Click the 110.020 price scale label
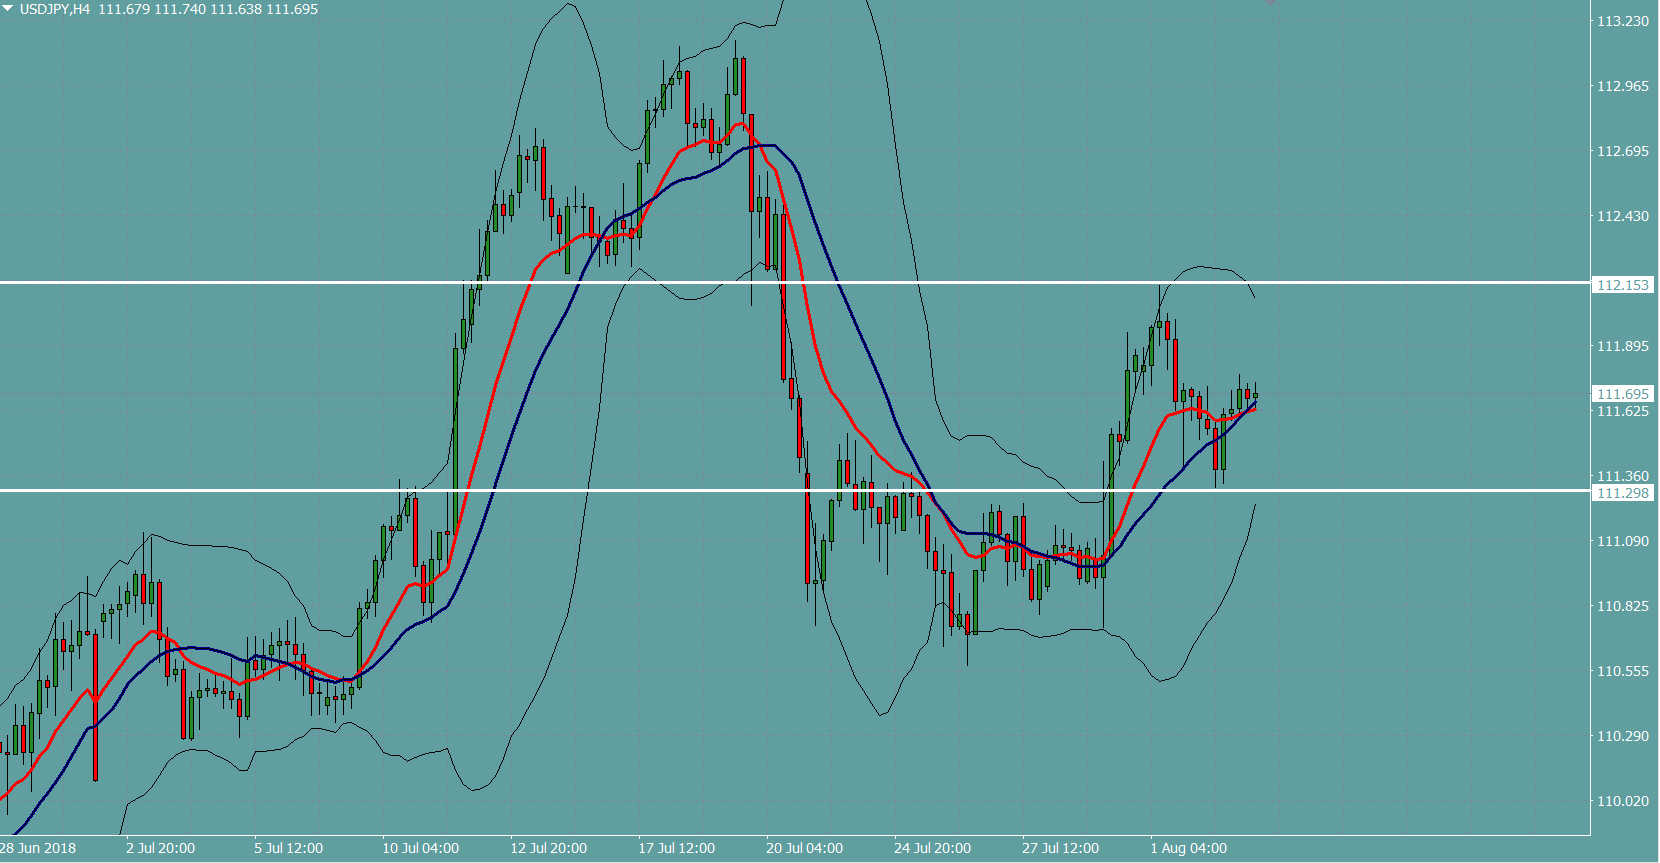This screenshot has height=863, width=1660. [1622, 801]
